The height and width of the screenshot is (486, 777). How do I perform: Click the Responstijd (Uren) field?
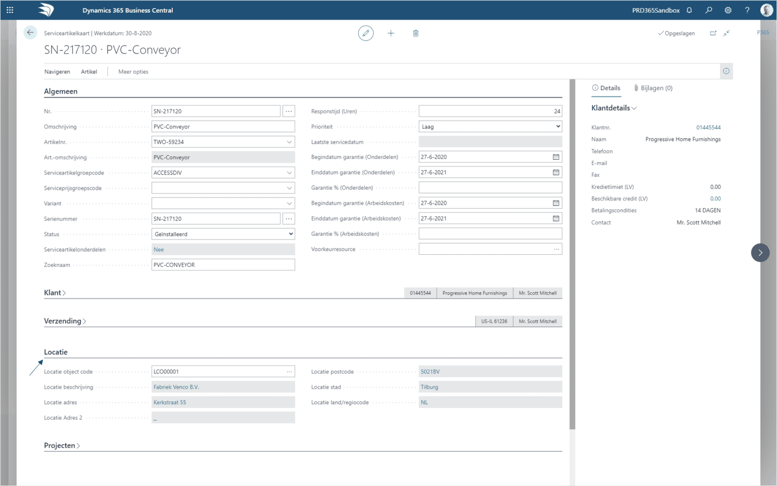point(491,111)
